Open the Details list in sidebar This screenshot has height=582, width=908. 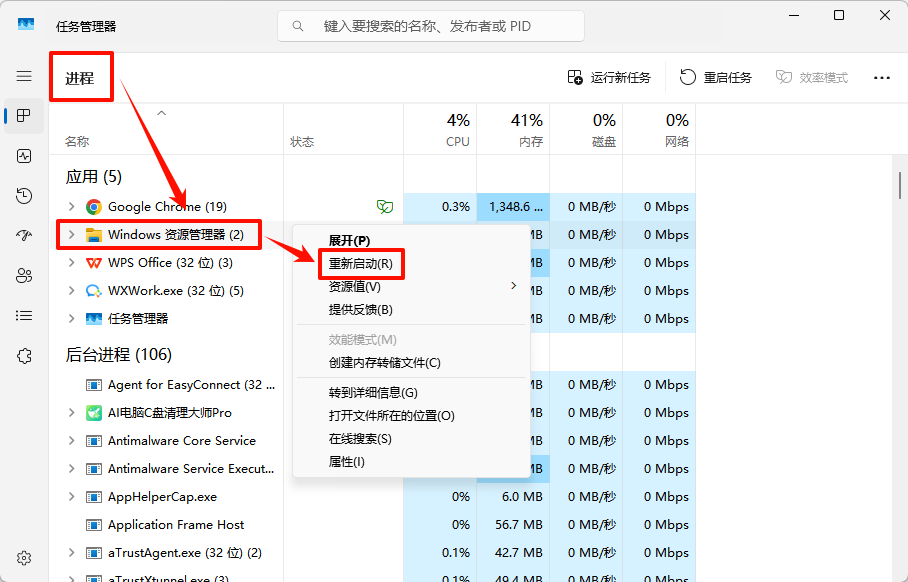point(24,316)
